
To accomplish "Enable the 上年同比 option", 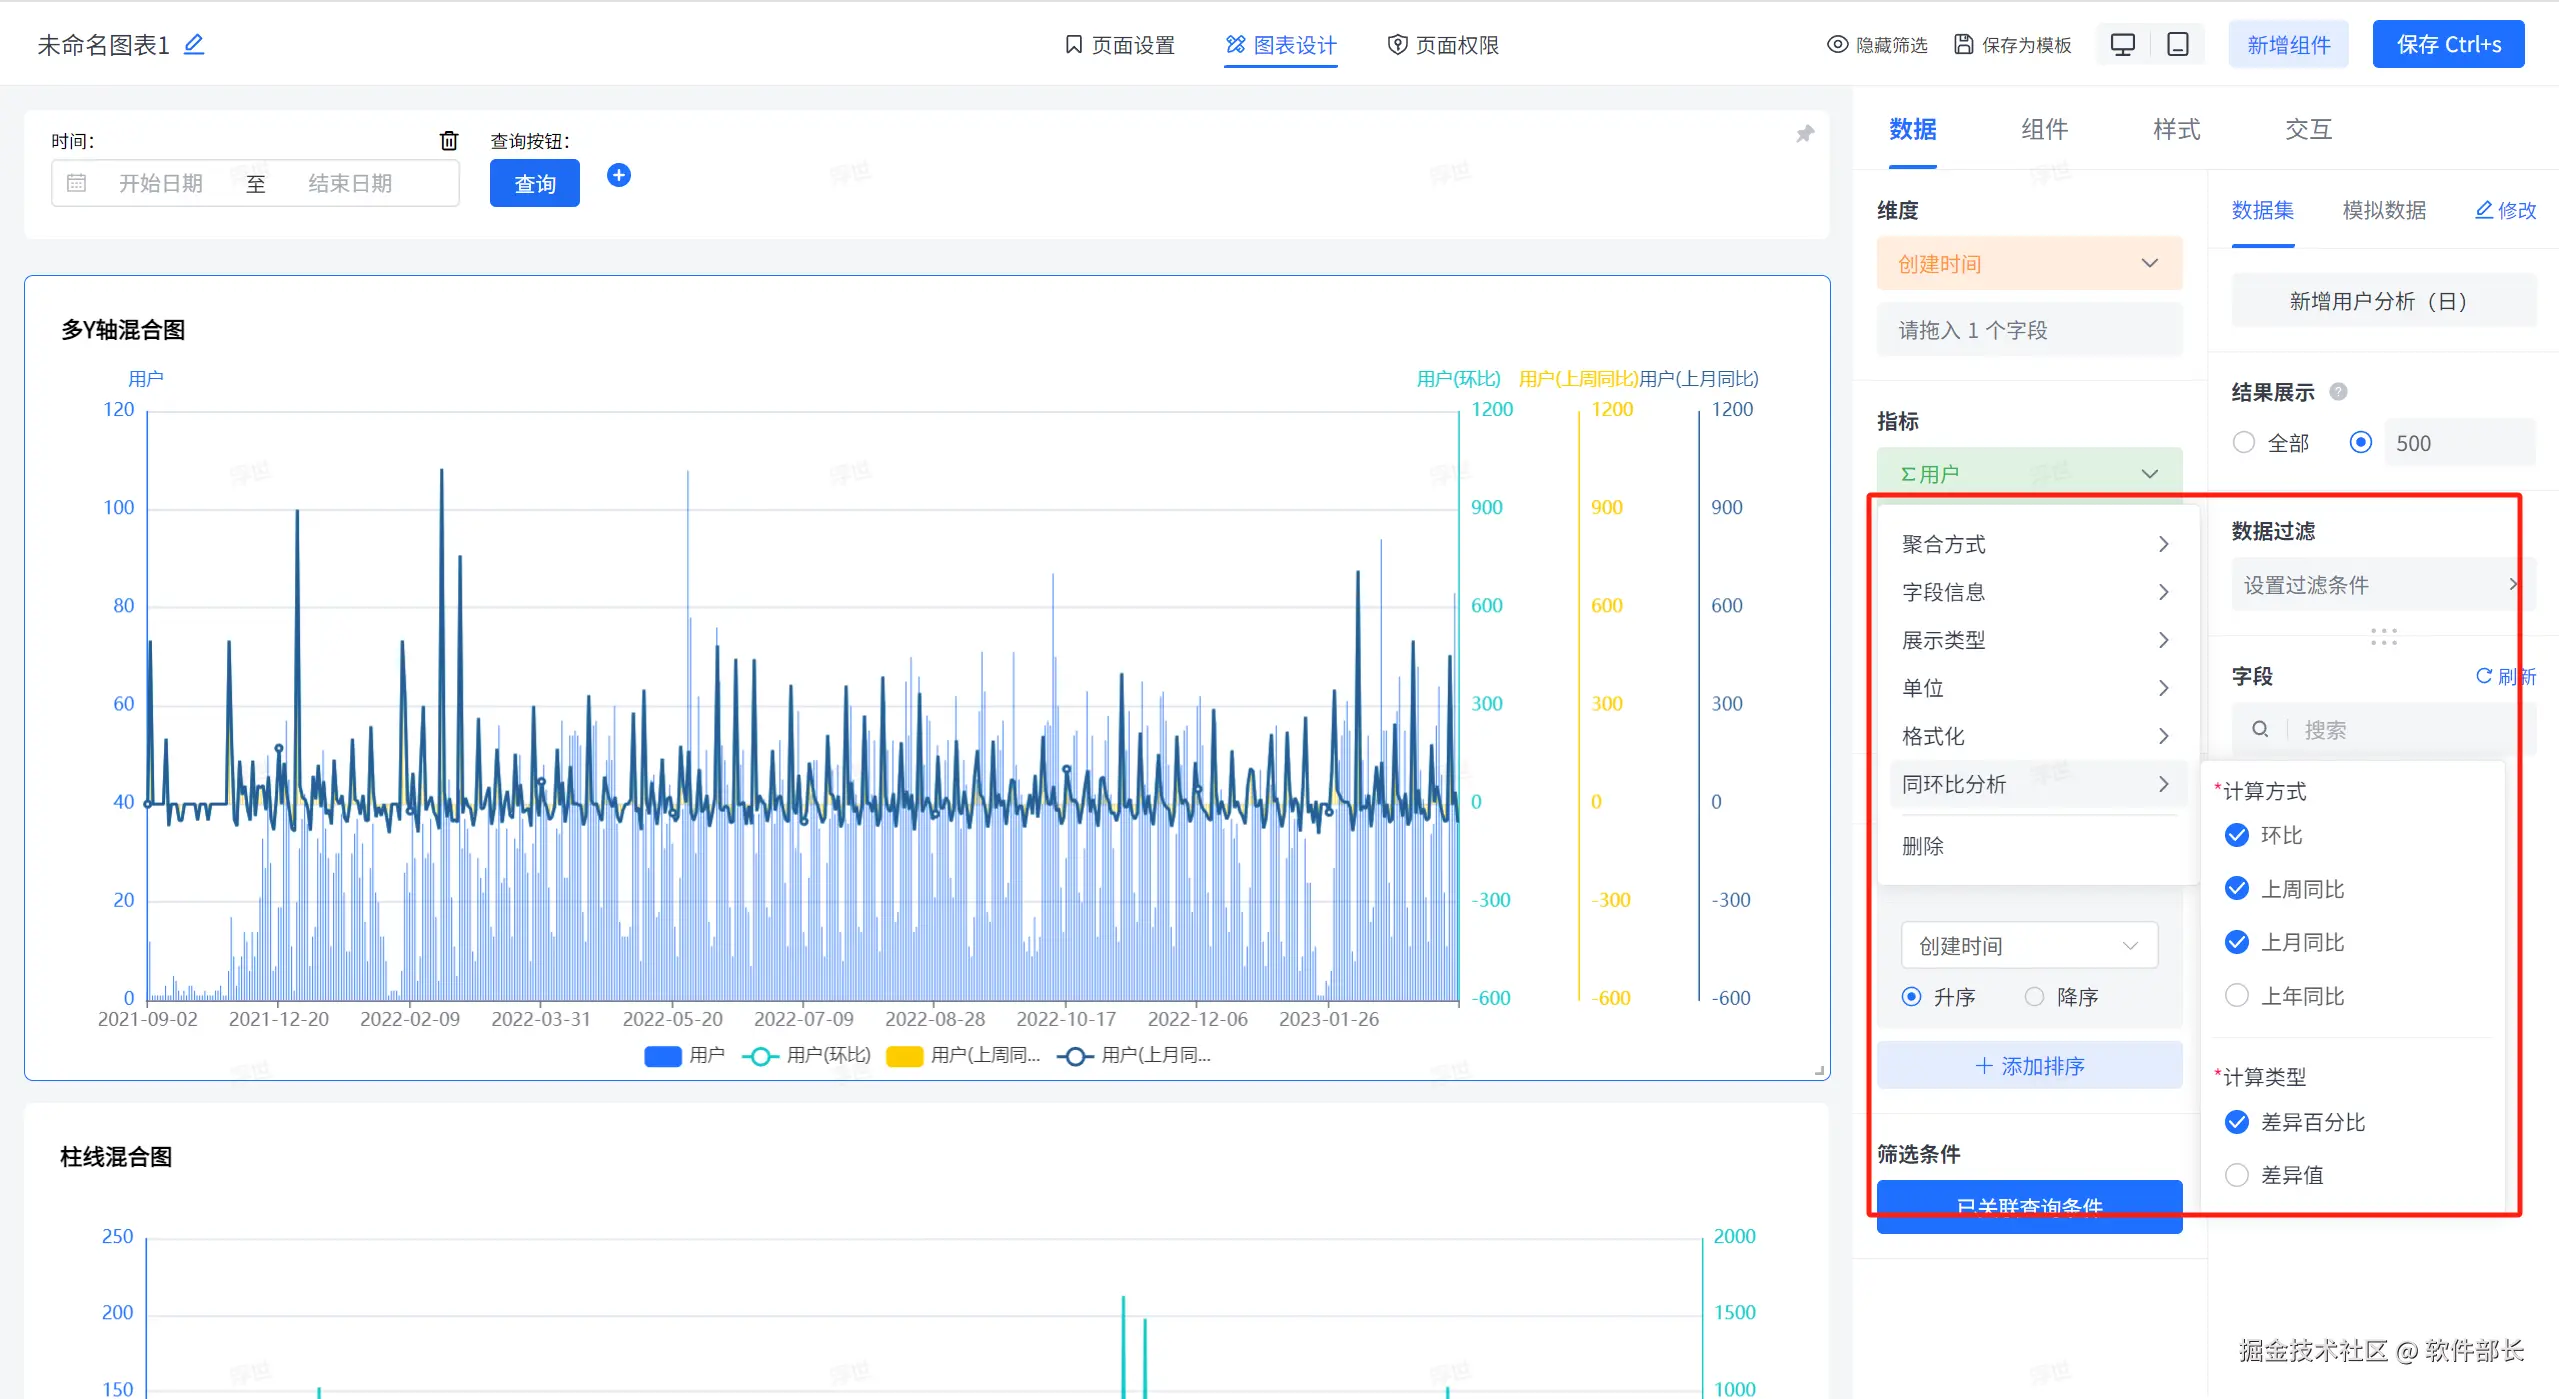I will tap(2237, 996).
